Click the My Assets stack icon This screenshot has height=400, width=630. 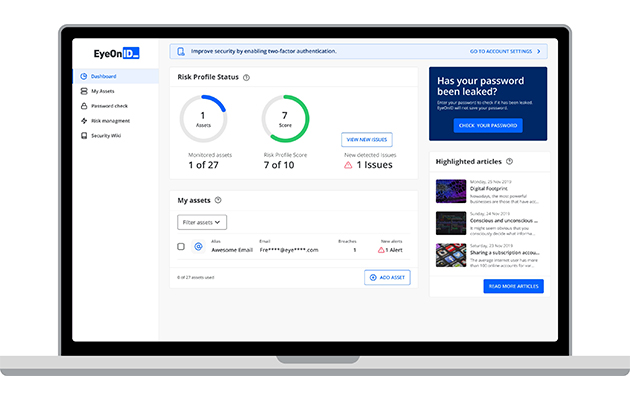pos(84,91)
